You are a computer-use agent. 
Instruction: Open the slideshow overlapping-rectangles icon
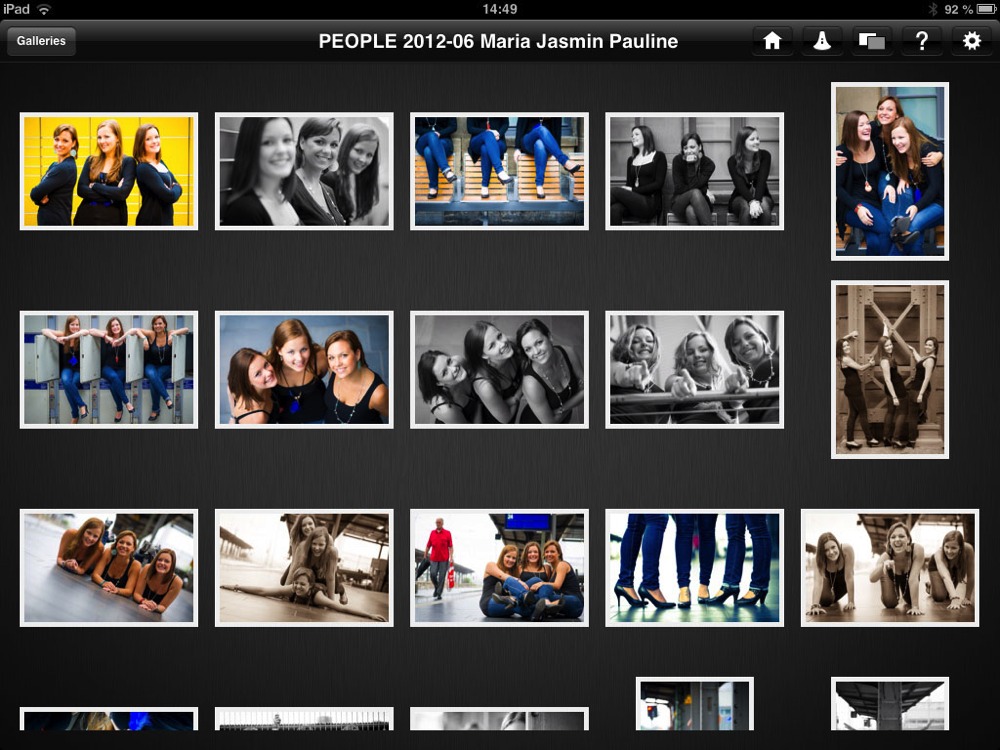872,41
